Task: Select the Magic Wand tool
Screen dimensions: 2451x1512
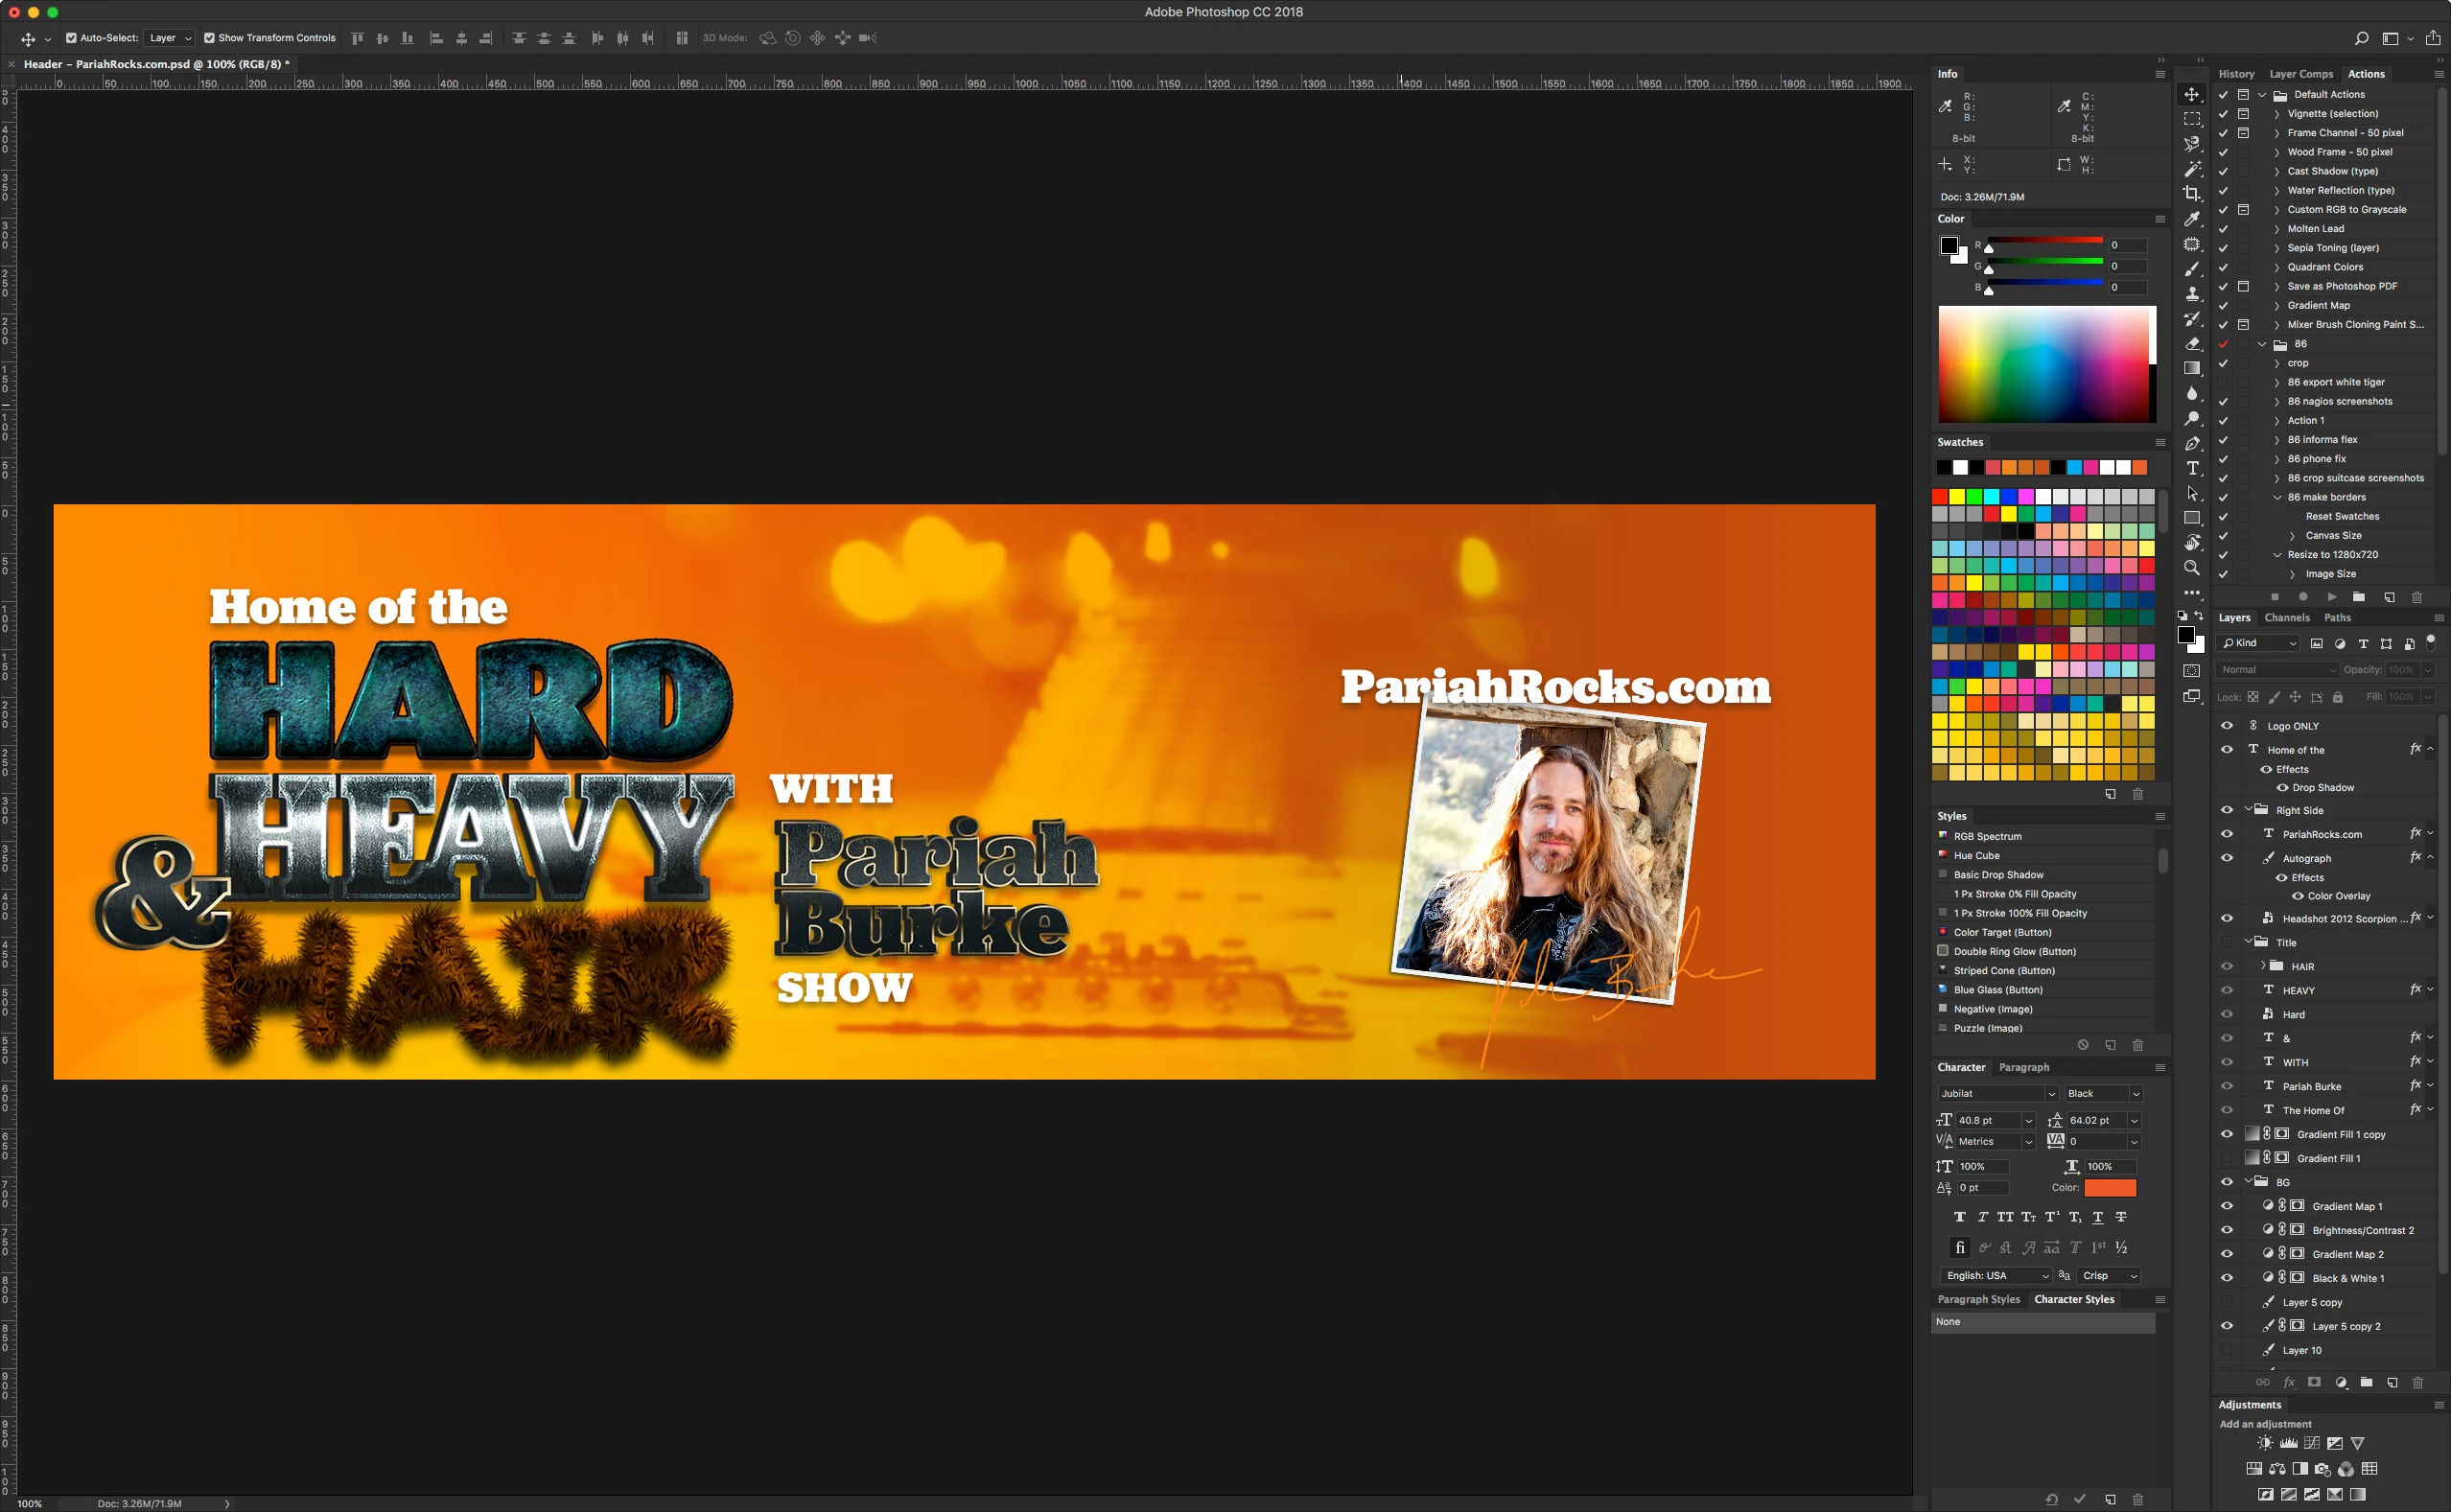Action: tap(2191, 169)
